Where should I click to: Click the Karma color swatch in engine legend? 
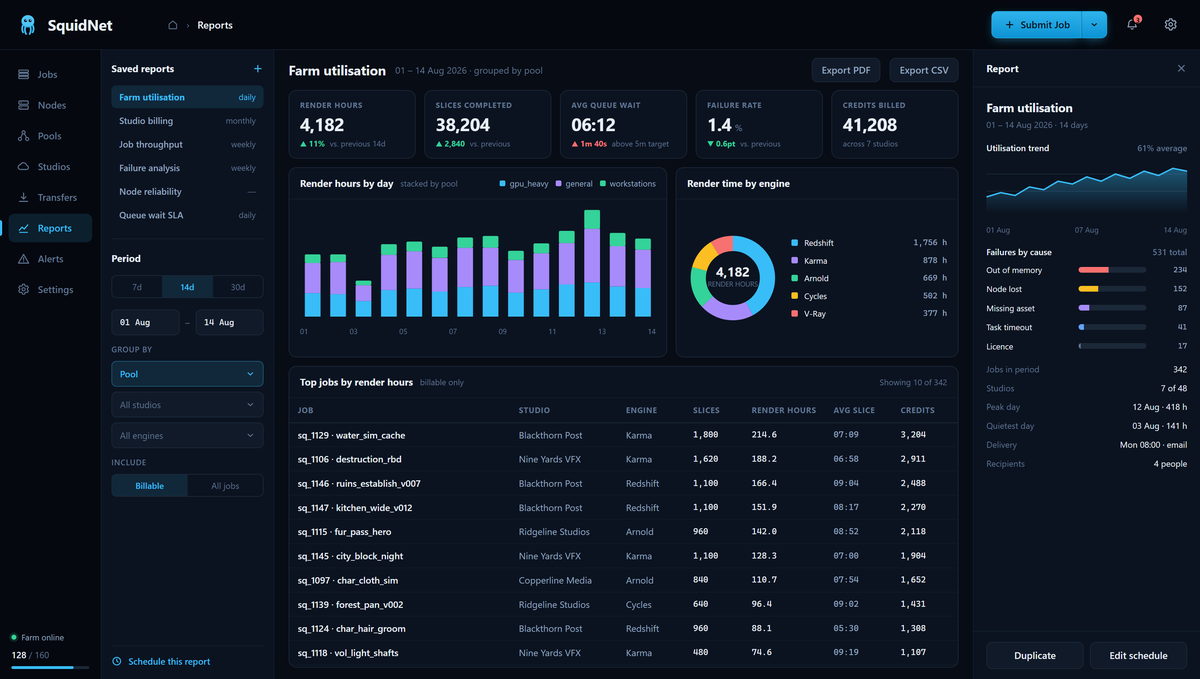[x=795, y=261]
